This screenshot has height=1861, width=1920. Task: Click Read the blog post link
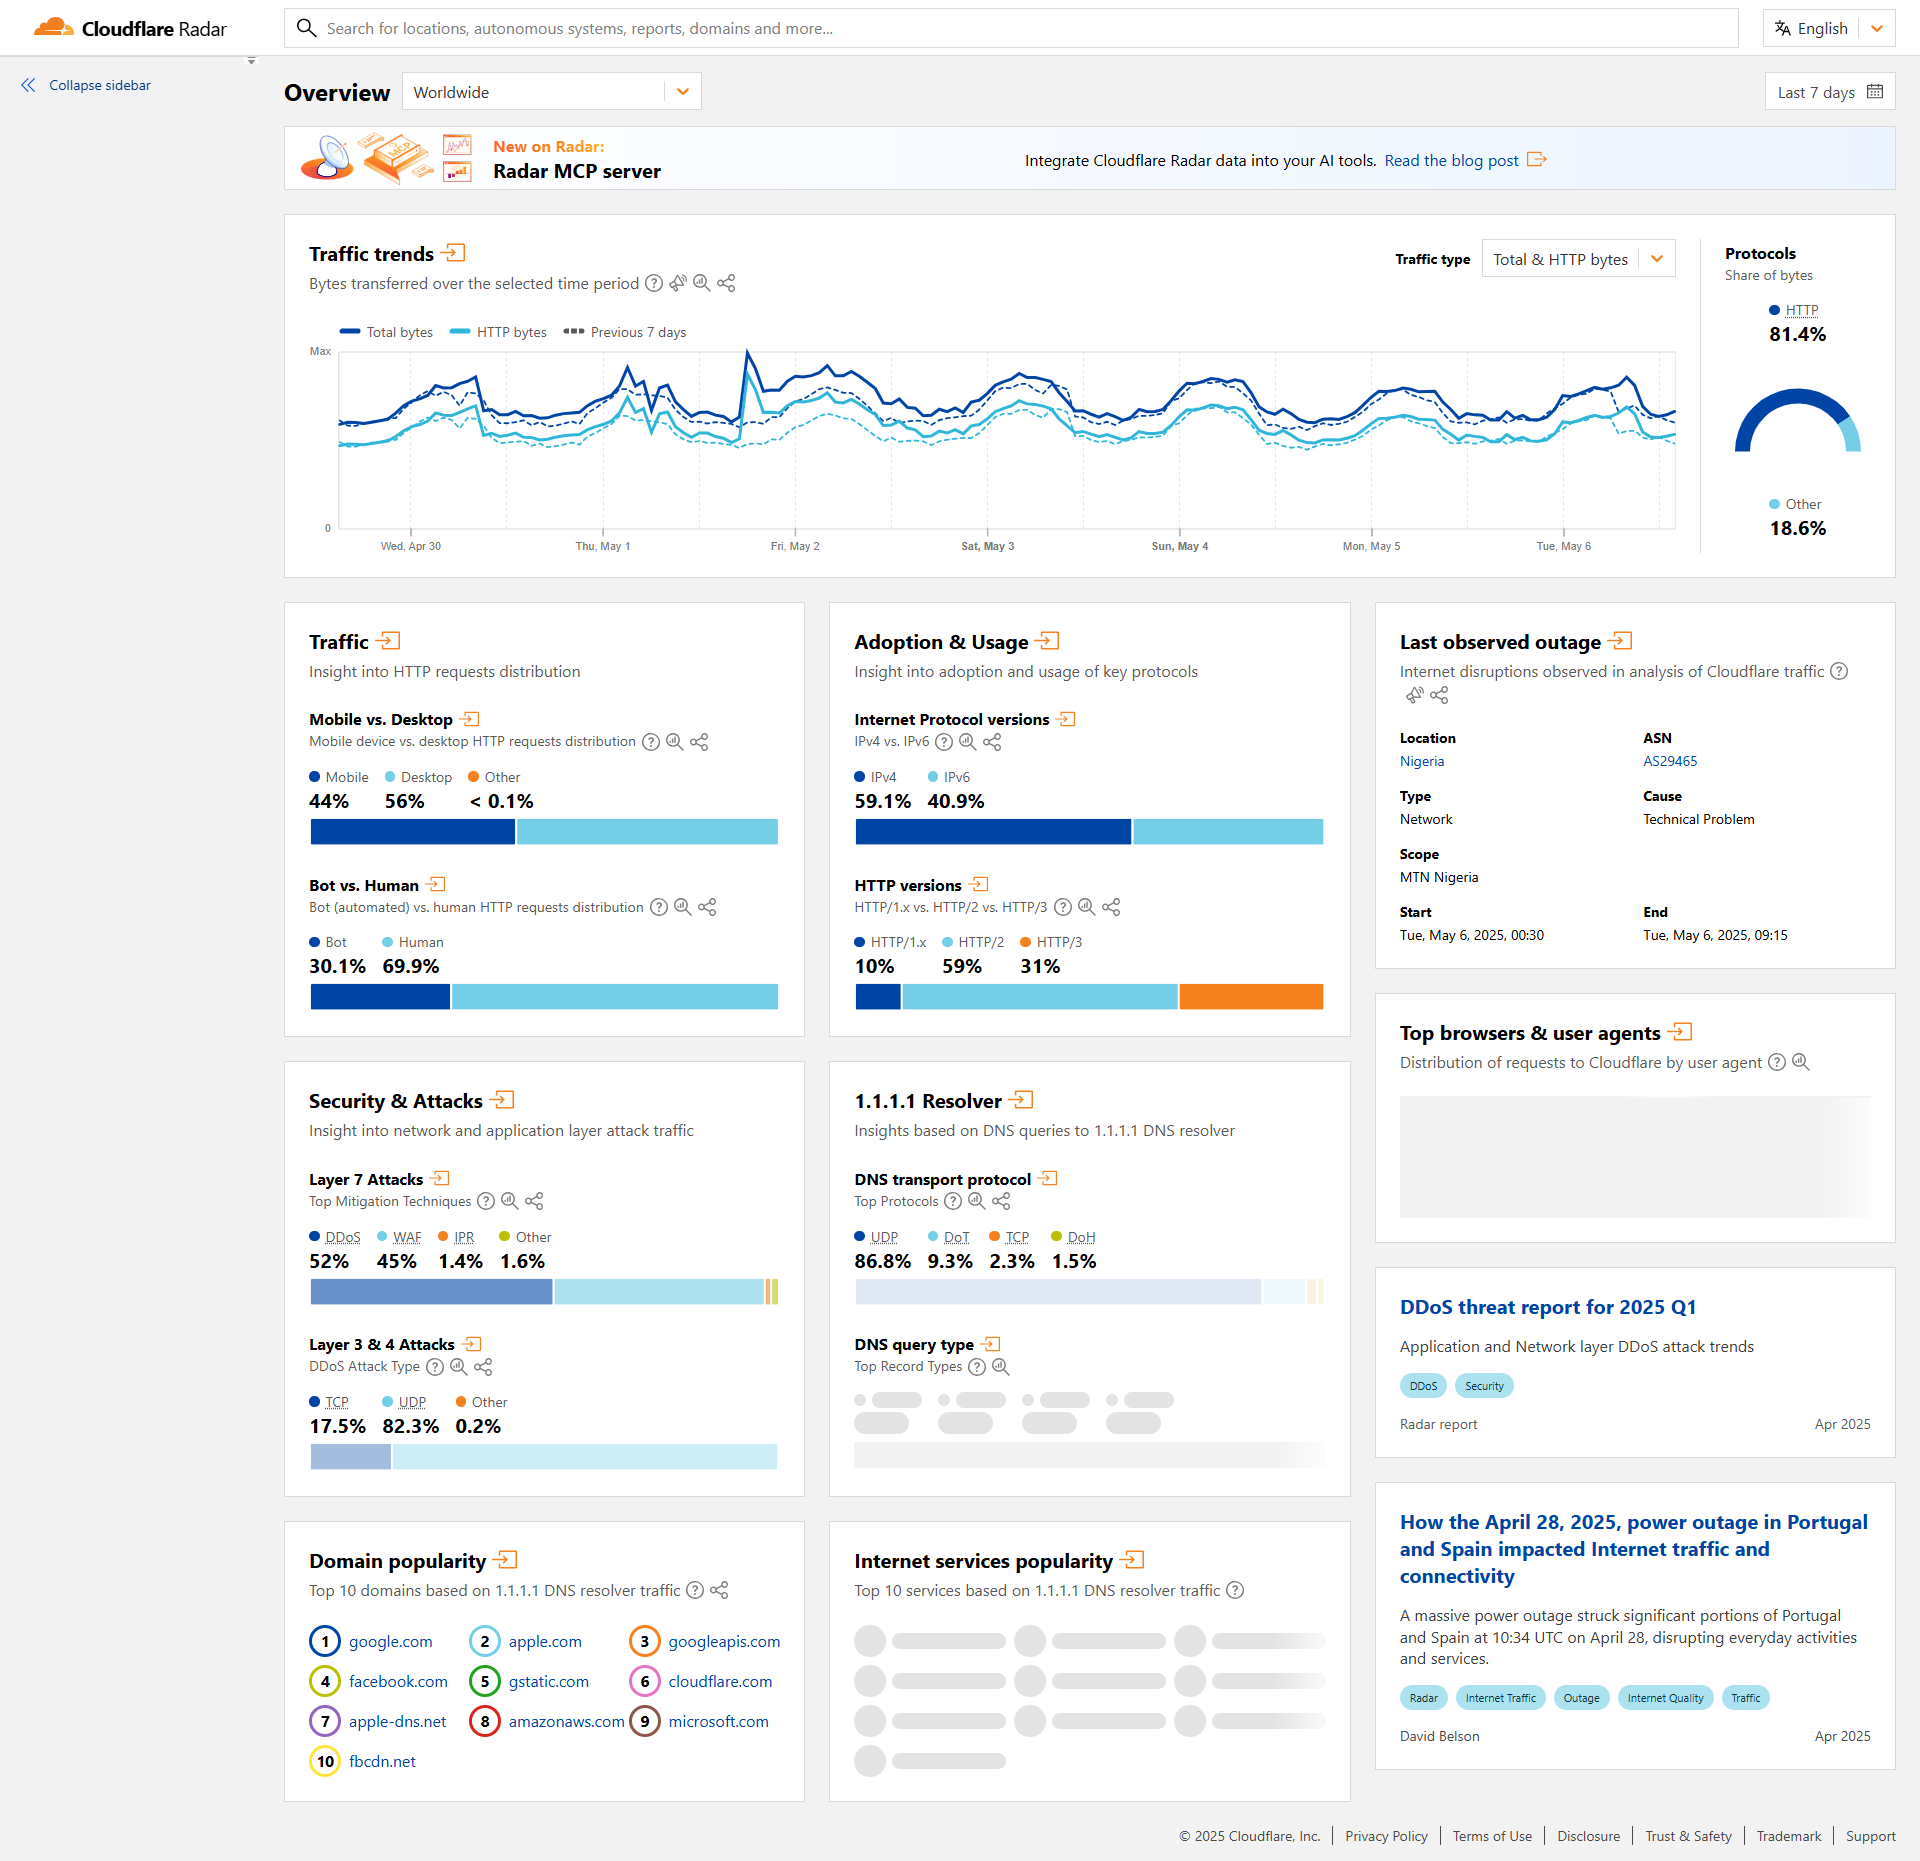(x=1465, y=160)
